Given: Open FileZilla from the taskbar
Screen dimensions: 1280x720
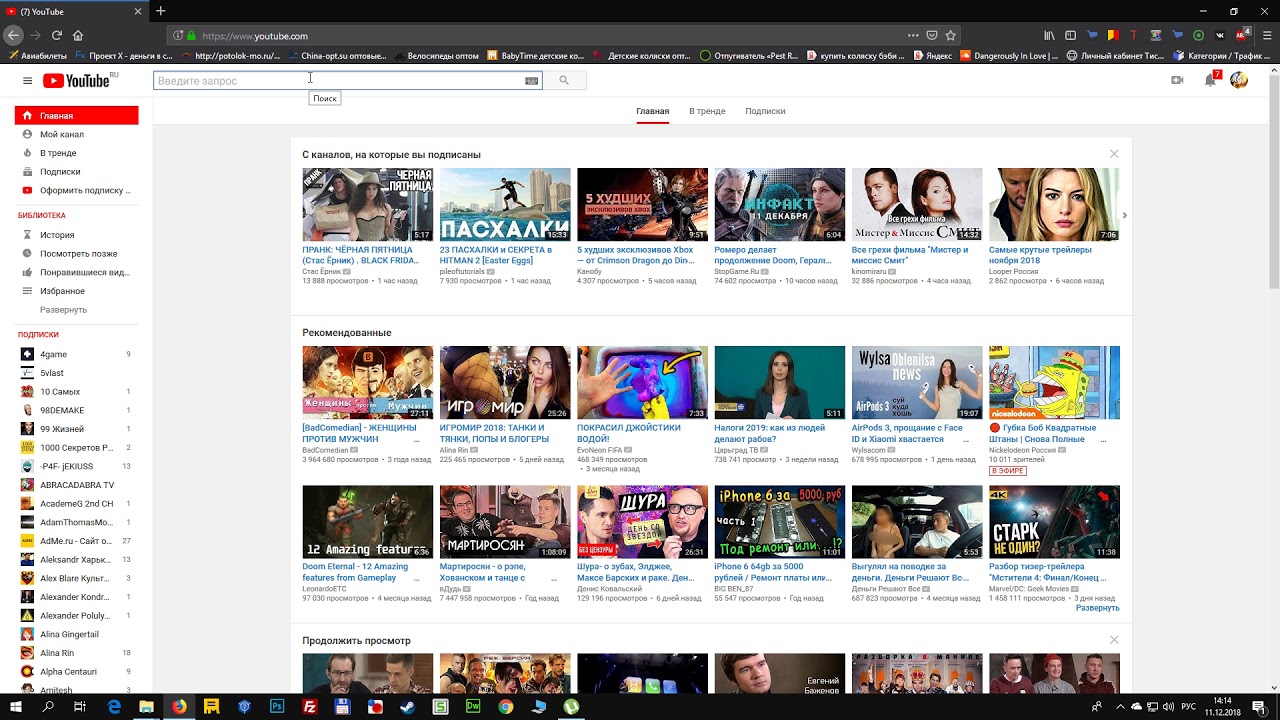Looking at the screenshot, I should 310,706.
